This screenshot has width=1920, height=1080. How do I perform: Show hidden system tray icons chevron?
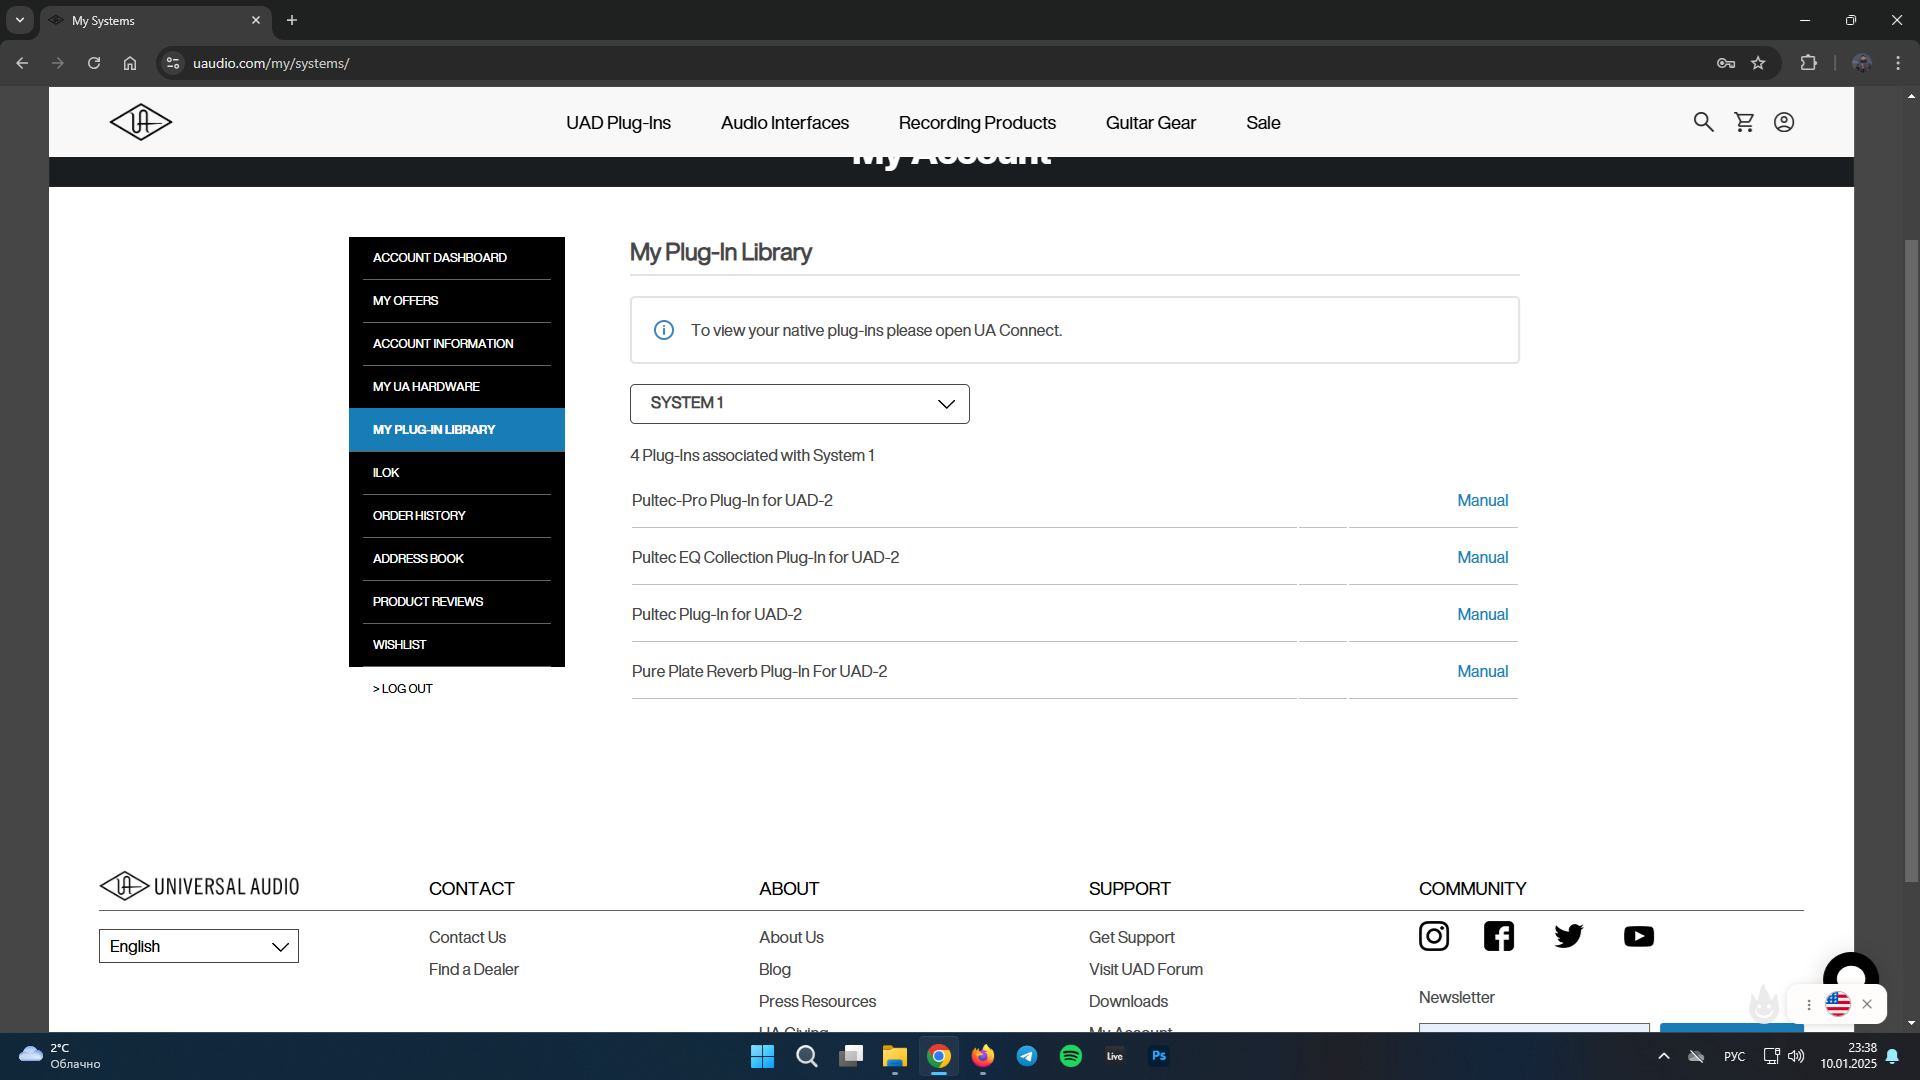click(x=1663, y=1056)
